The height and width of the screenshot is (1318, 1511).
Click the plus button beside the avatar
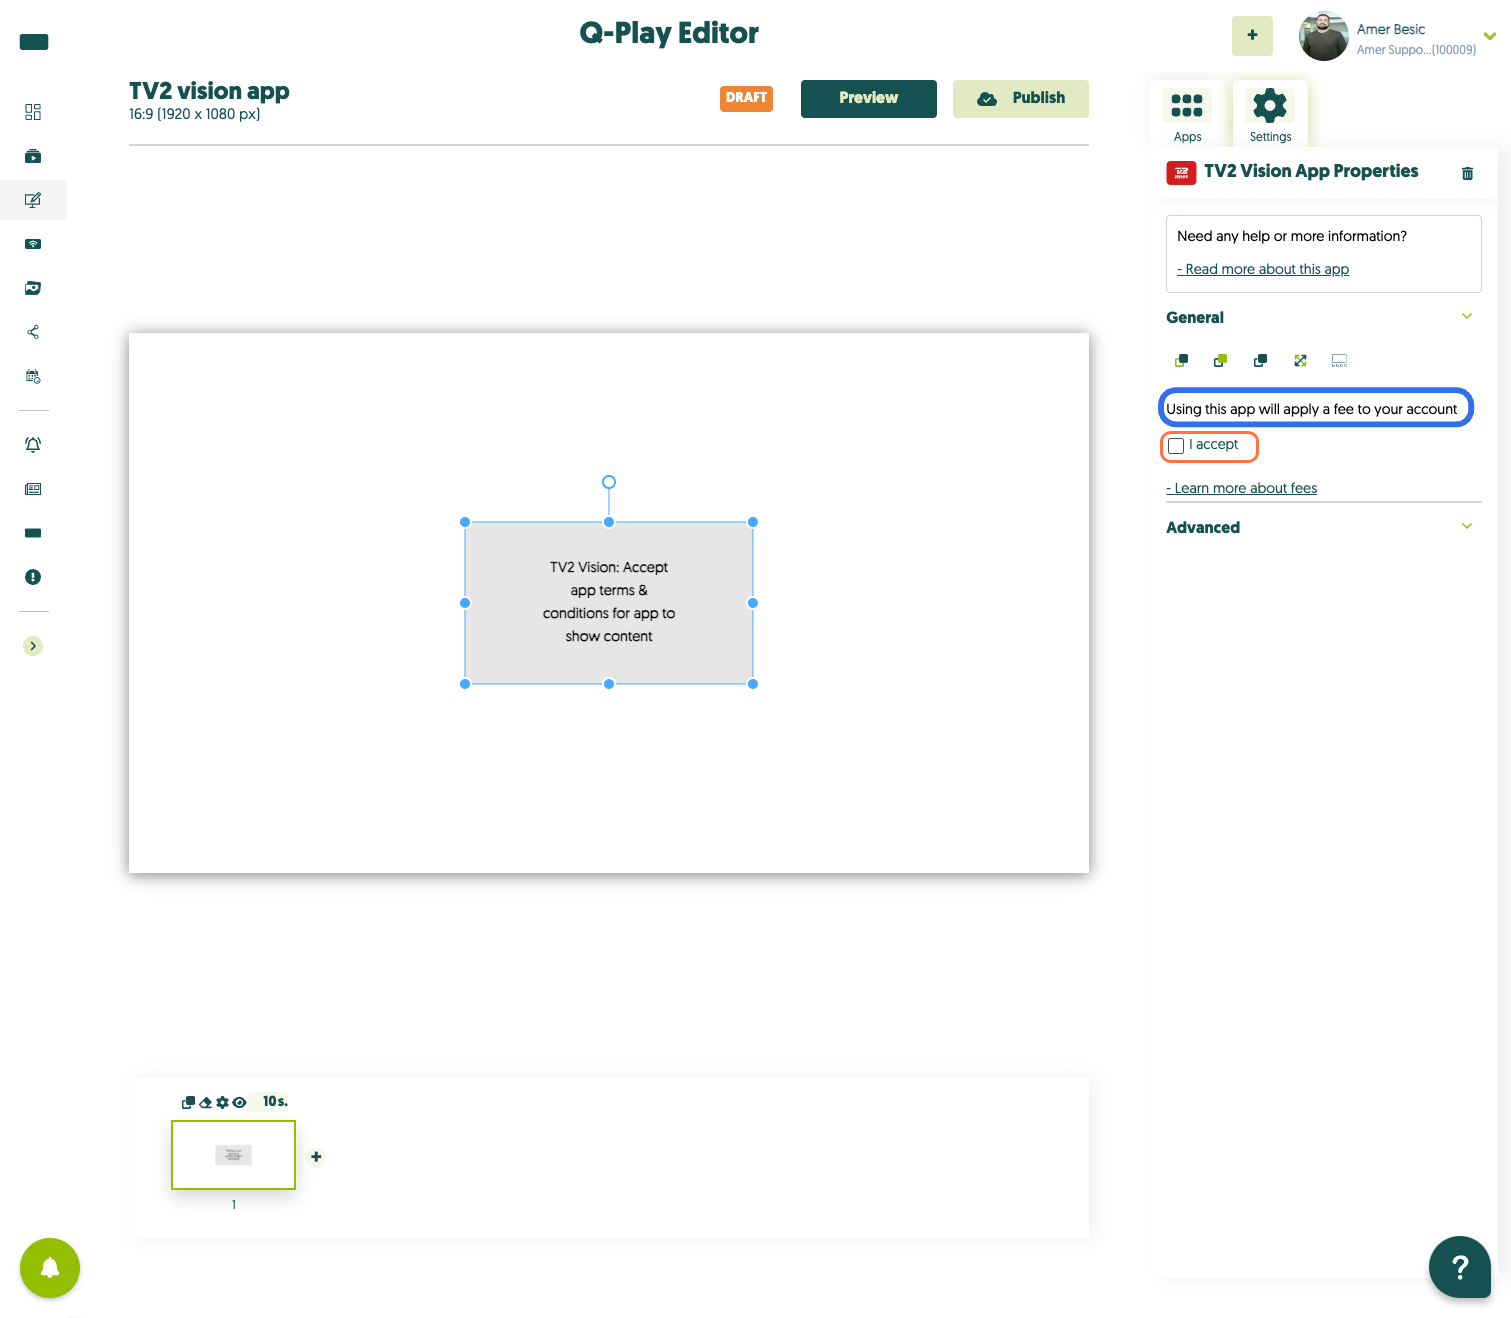pos(1252,35)
